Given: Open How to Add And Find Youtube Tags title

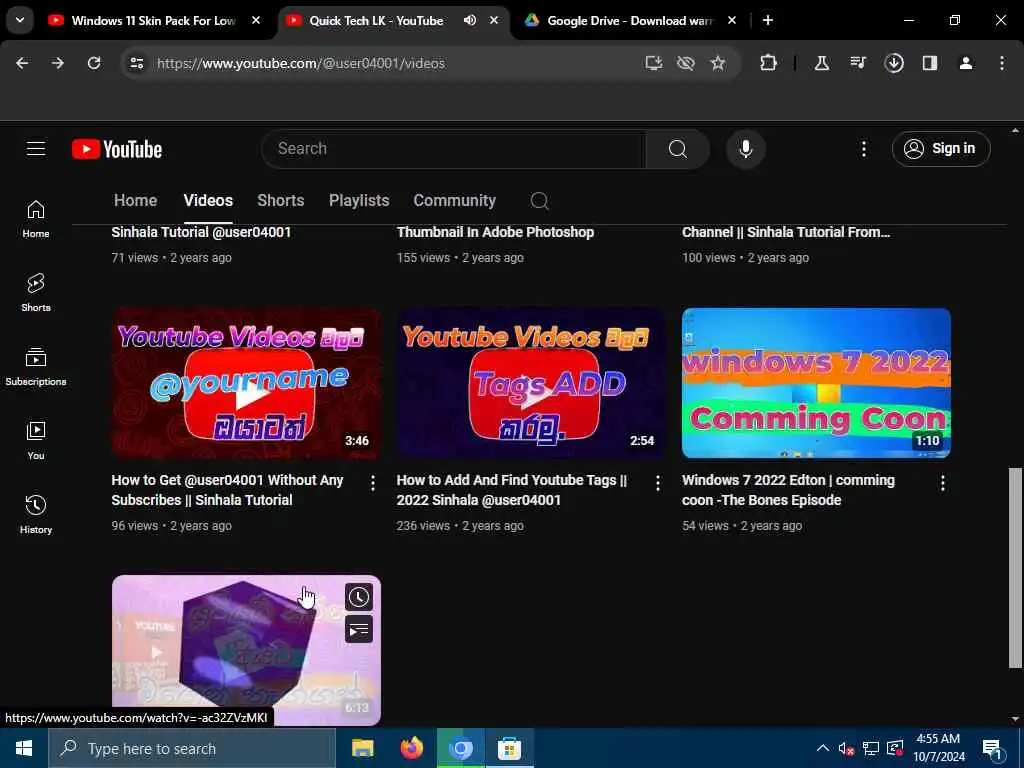Looking at the screenshot, I should pos(511,490).
